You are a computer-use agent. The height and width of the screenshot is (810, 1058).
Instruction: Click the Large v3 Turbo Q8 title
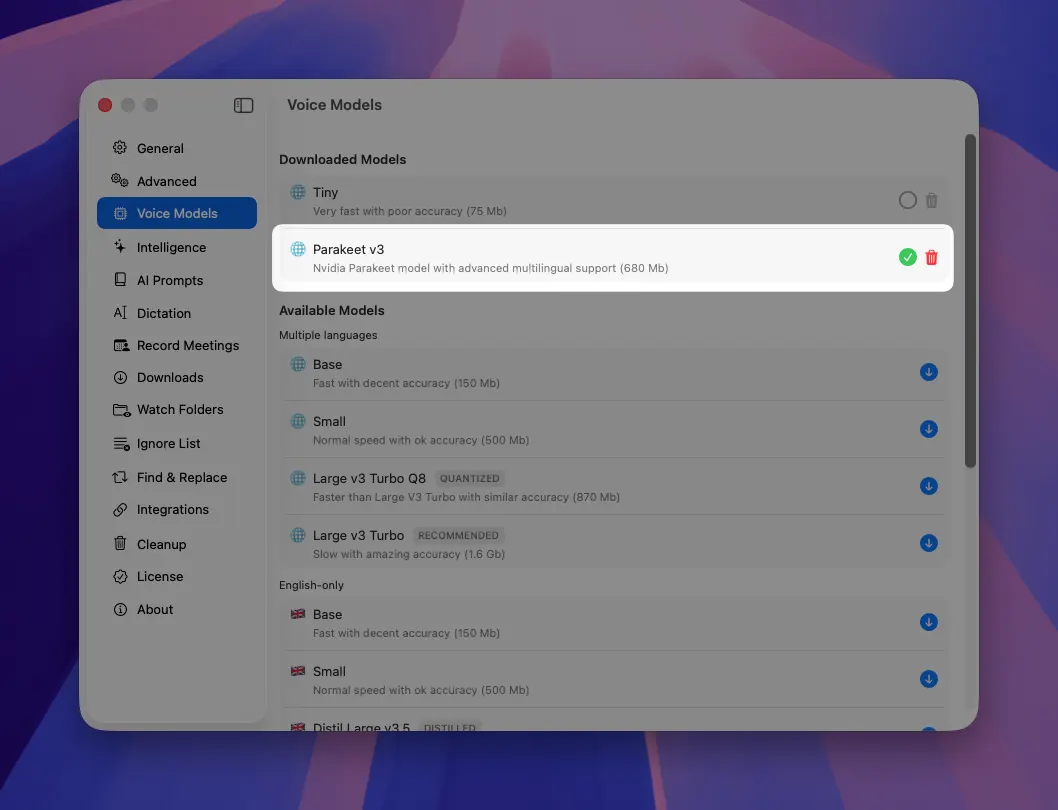coord(369,478)
